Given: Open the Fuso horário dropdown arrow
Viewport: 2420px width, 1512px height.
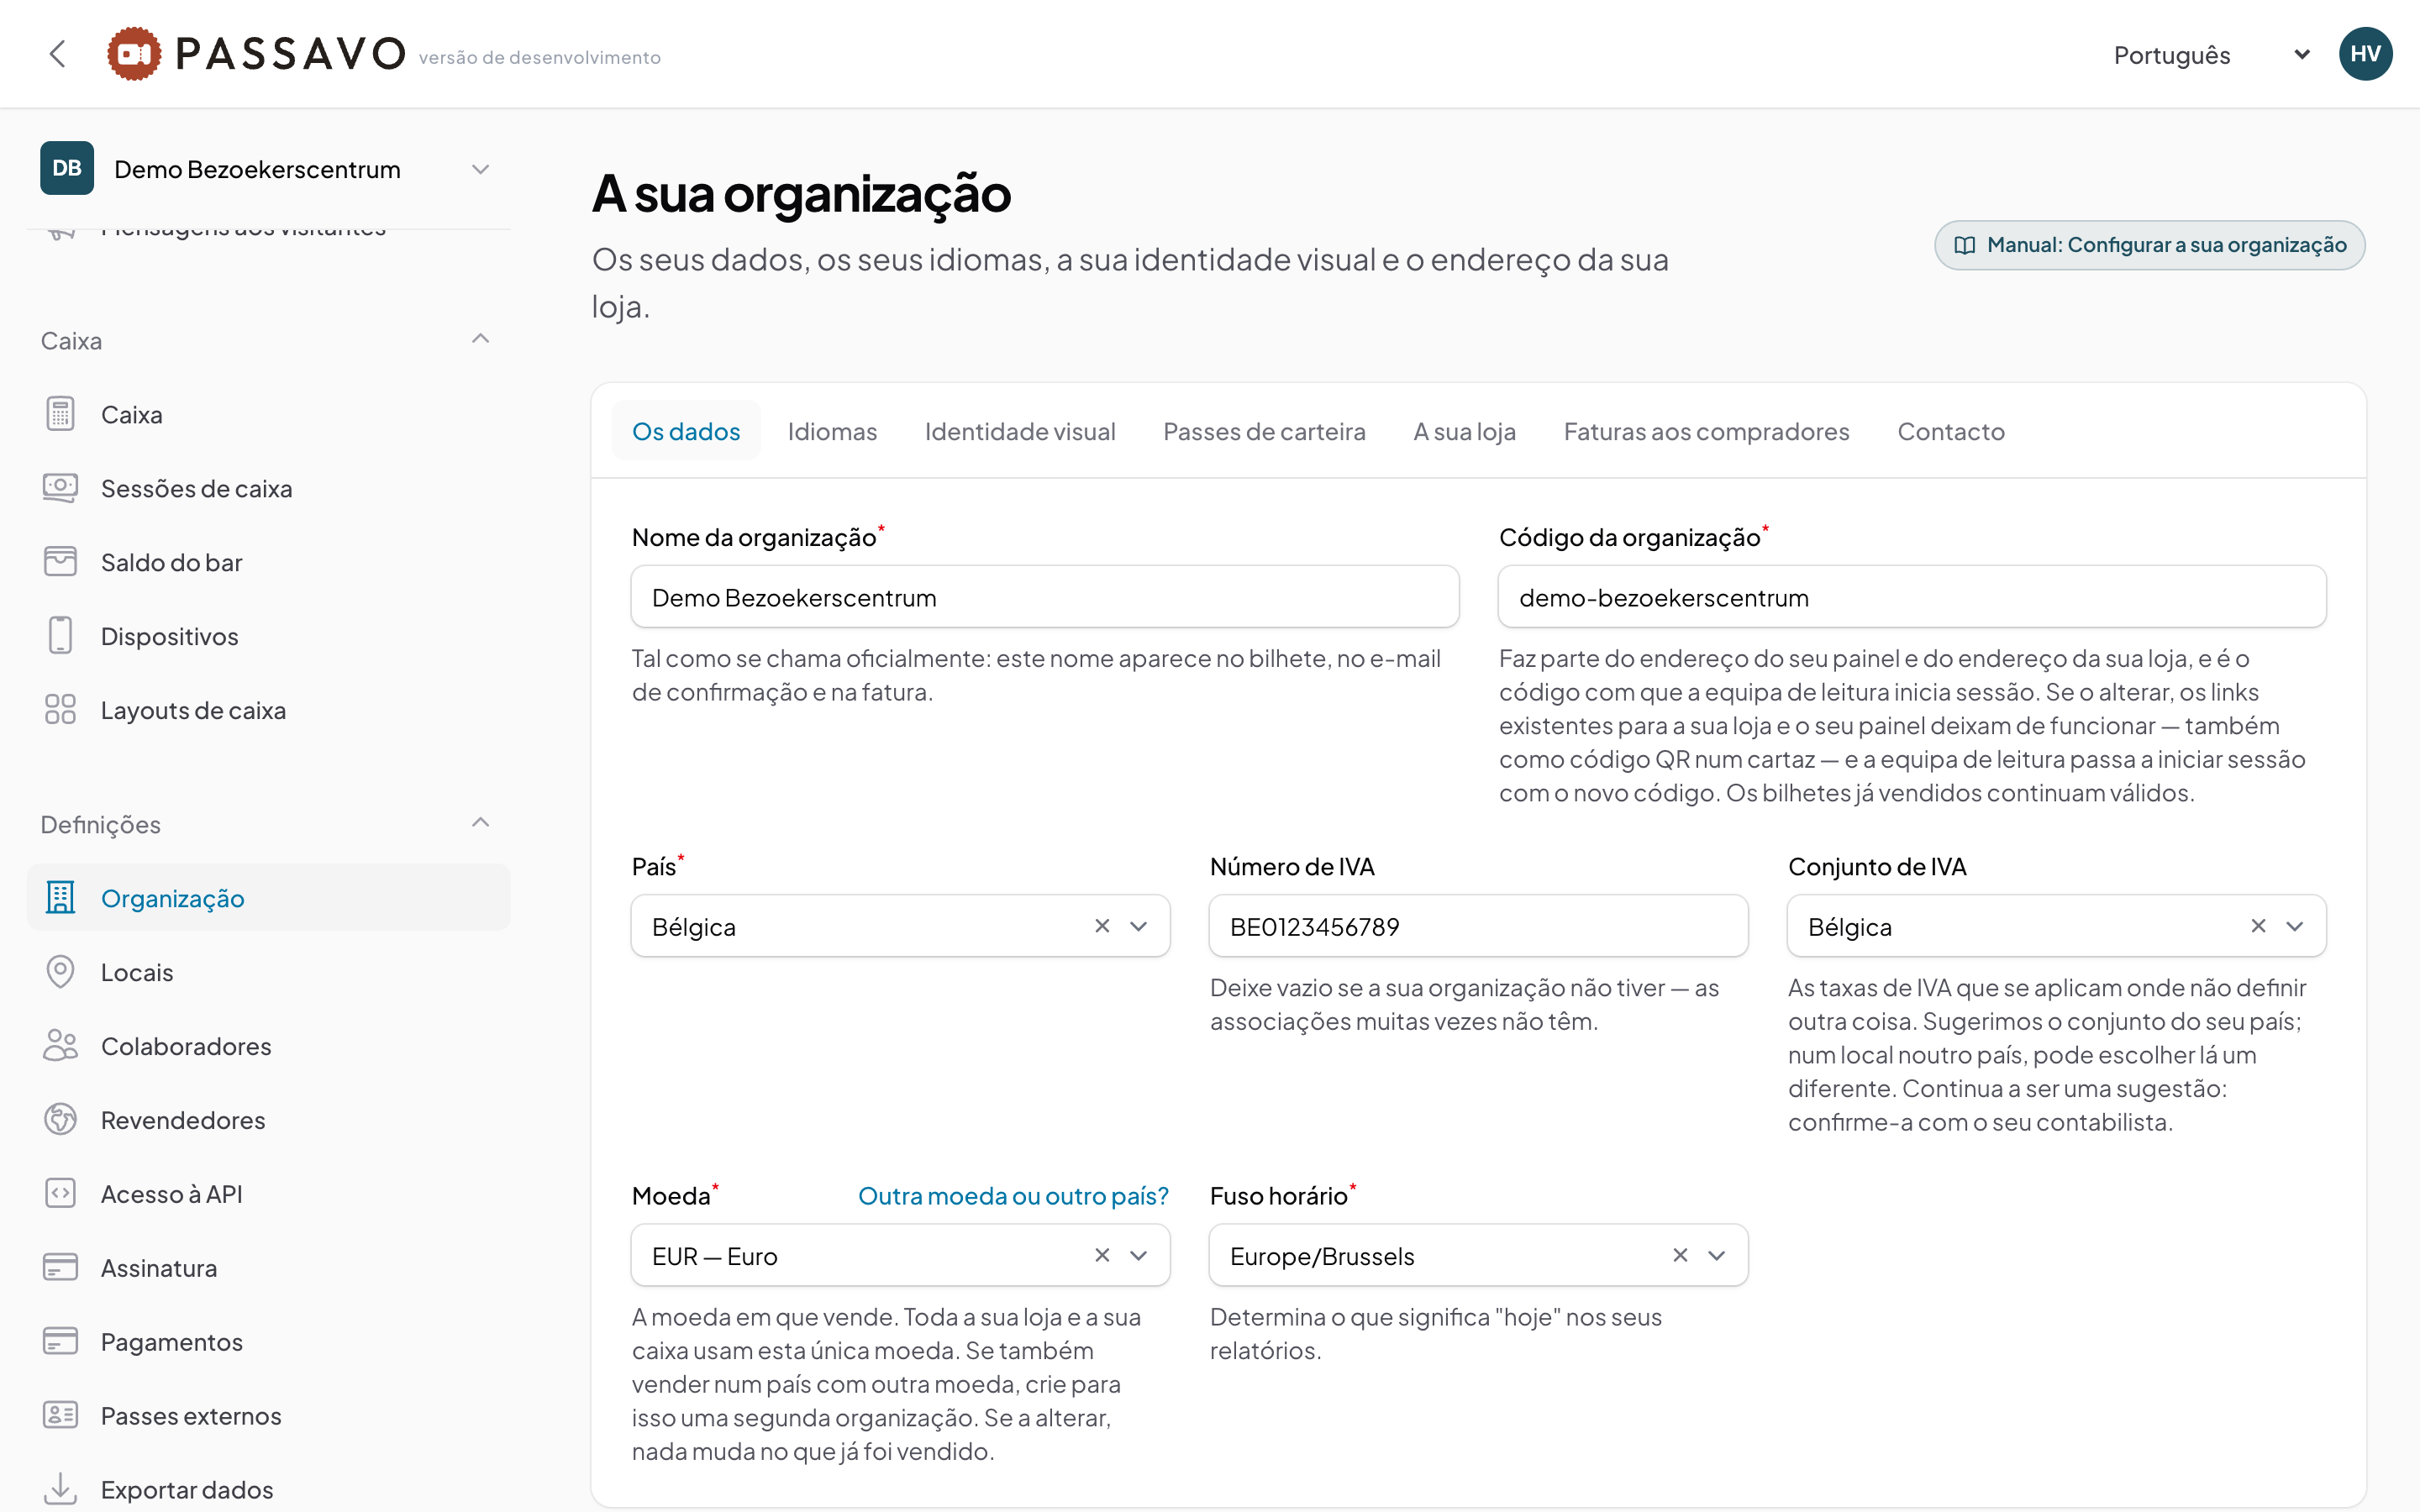Looking at the screenshot, I should 1717,1255.
